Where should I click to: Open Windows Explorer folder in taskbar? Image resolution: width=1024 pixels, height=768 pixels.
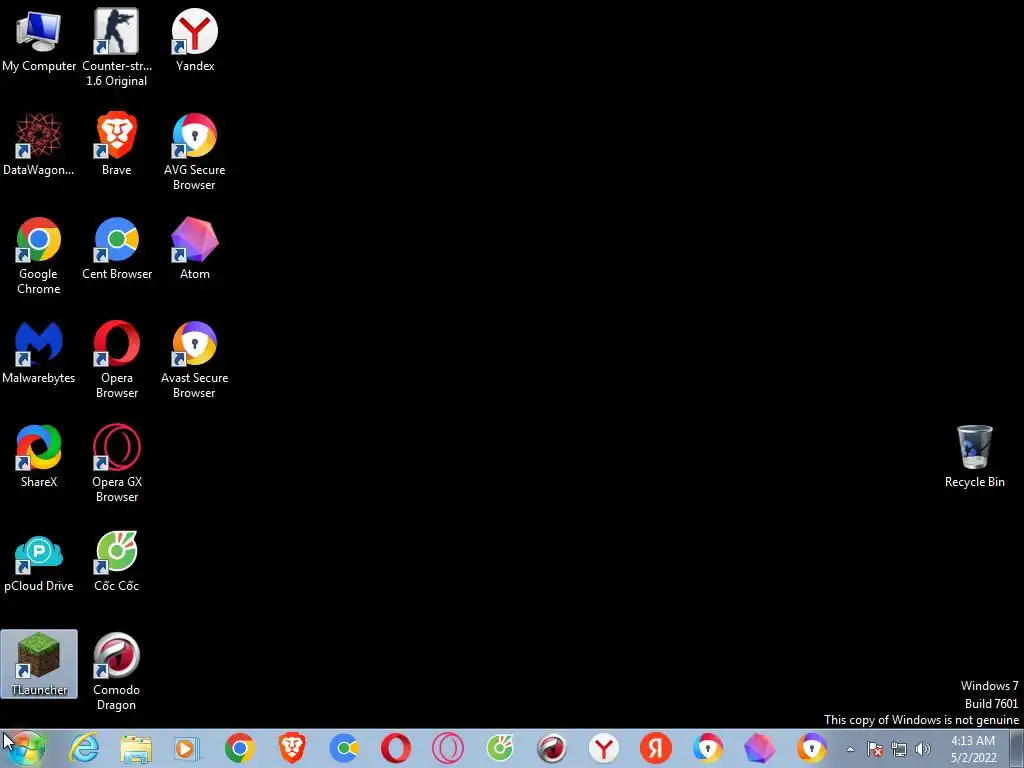[x=136, y=748]
